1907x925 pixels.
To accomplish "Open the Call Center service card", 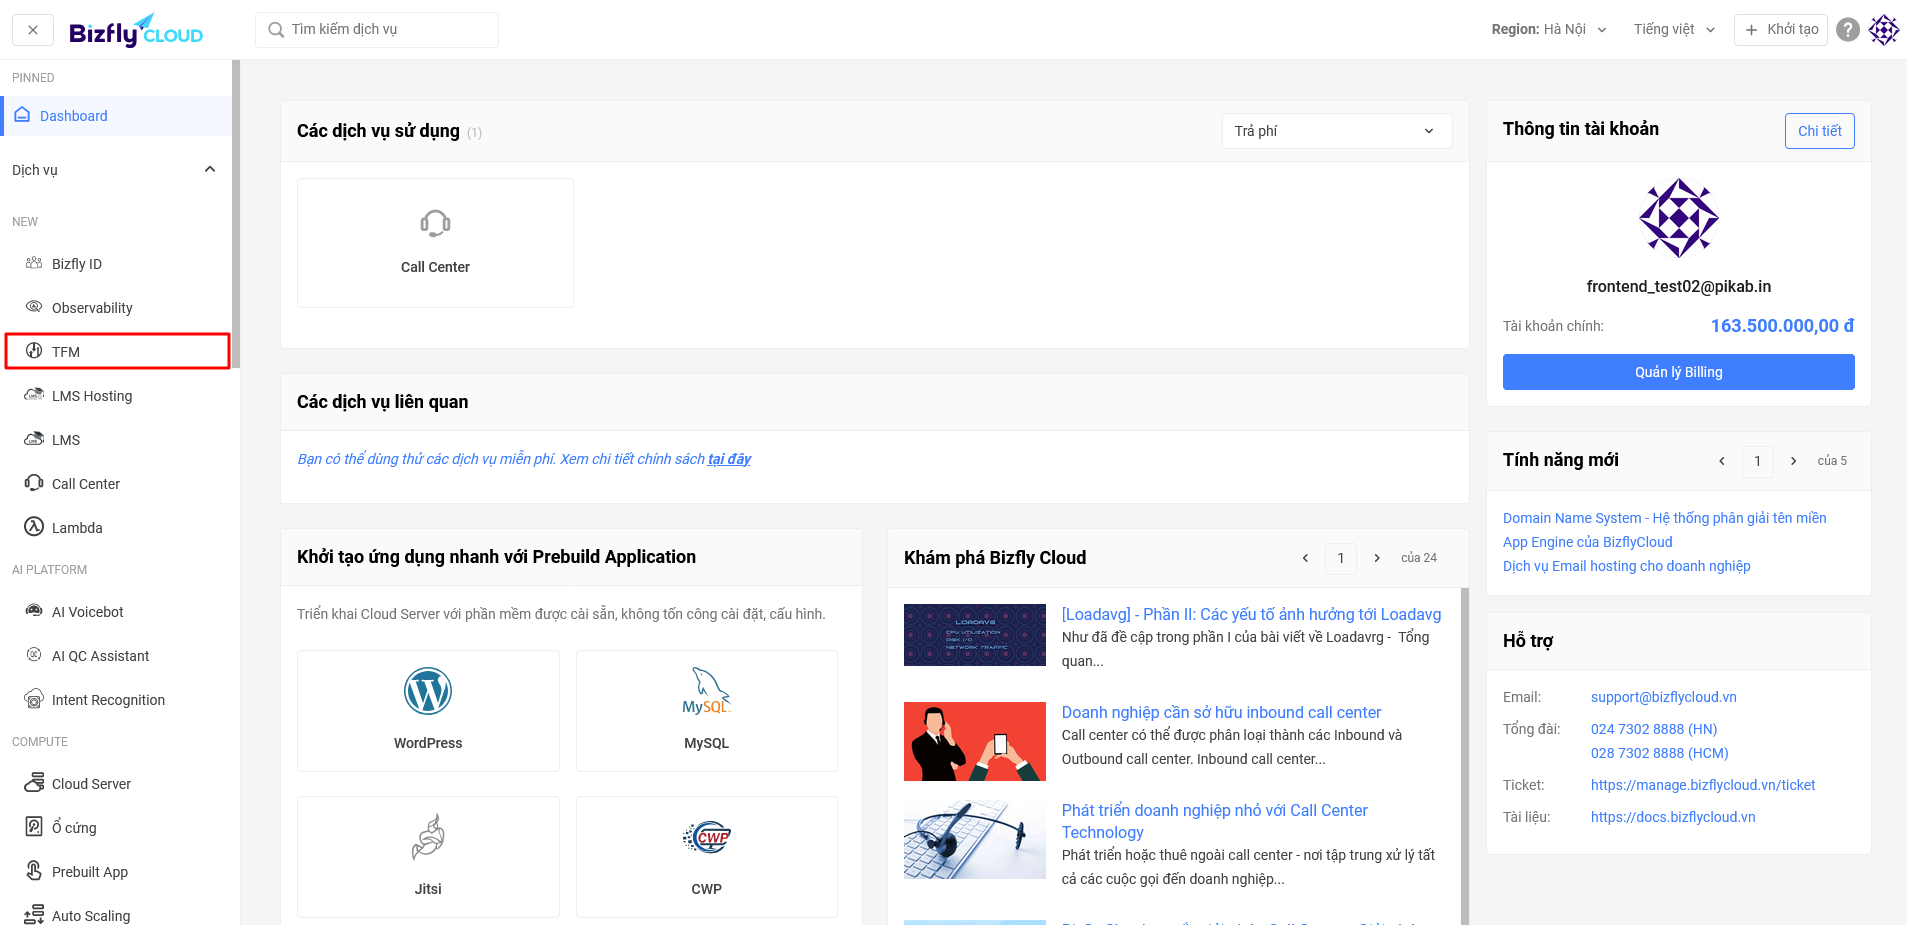I will coord(435,243).
